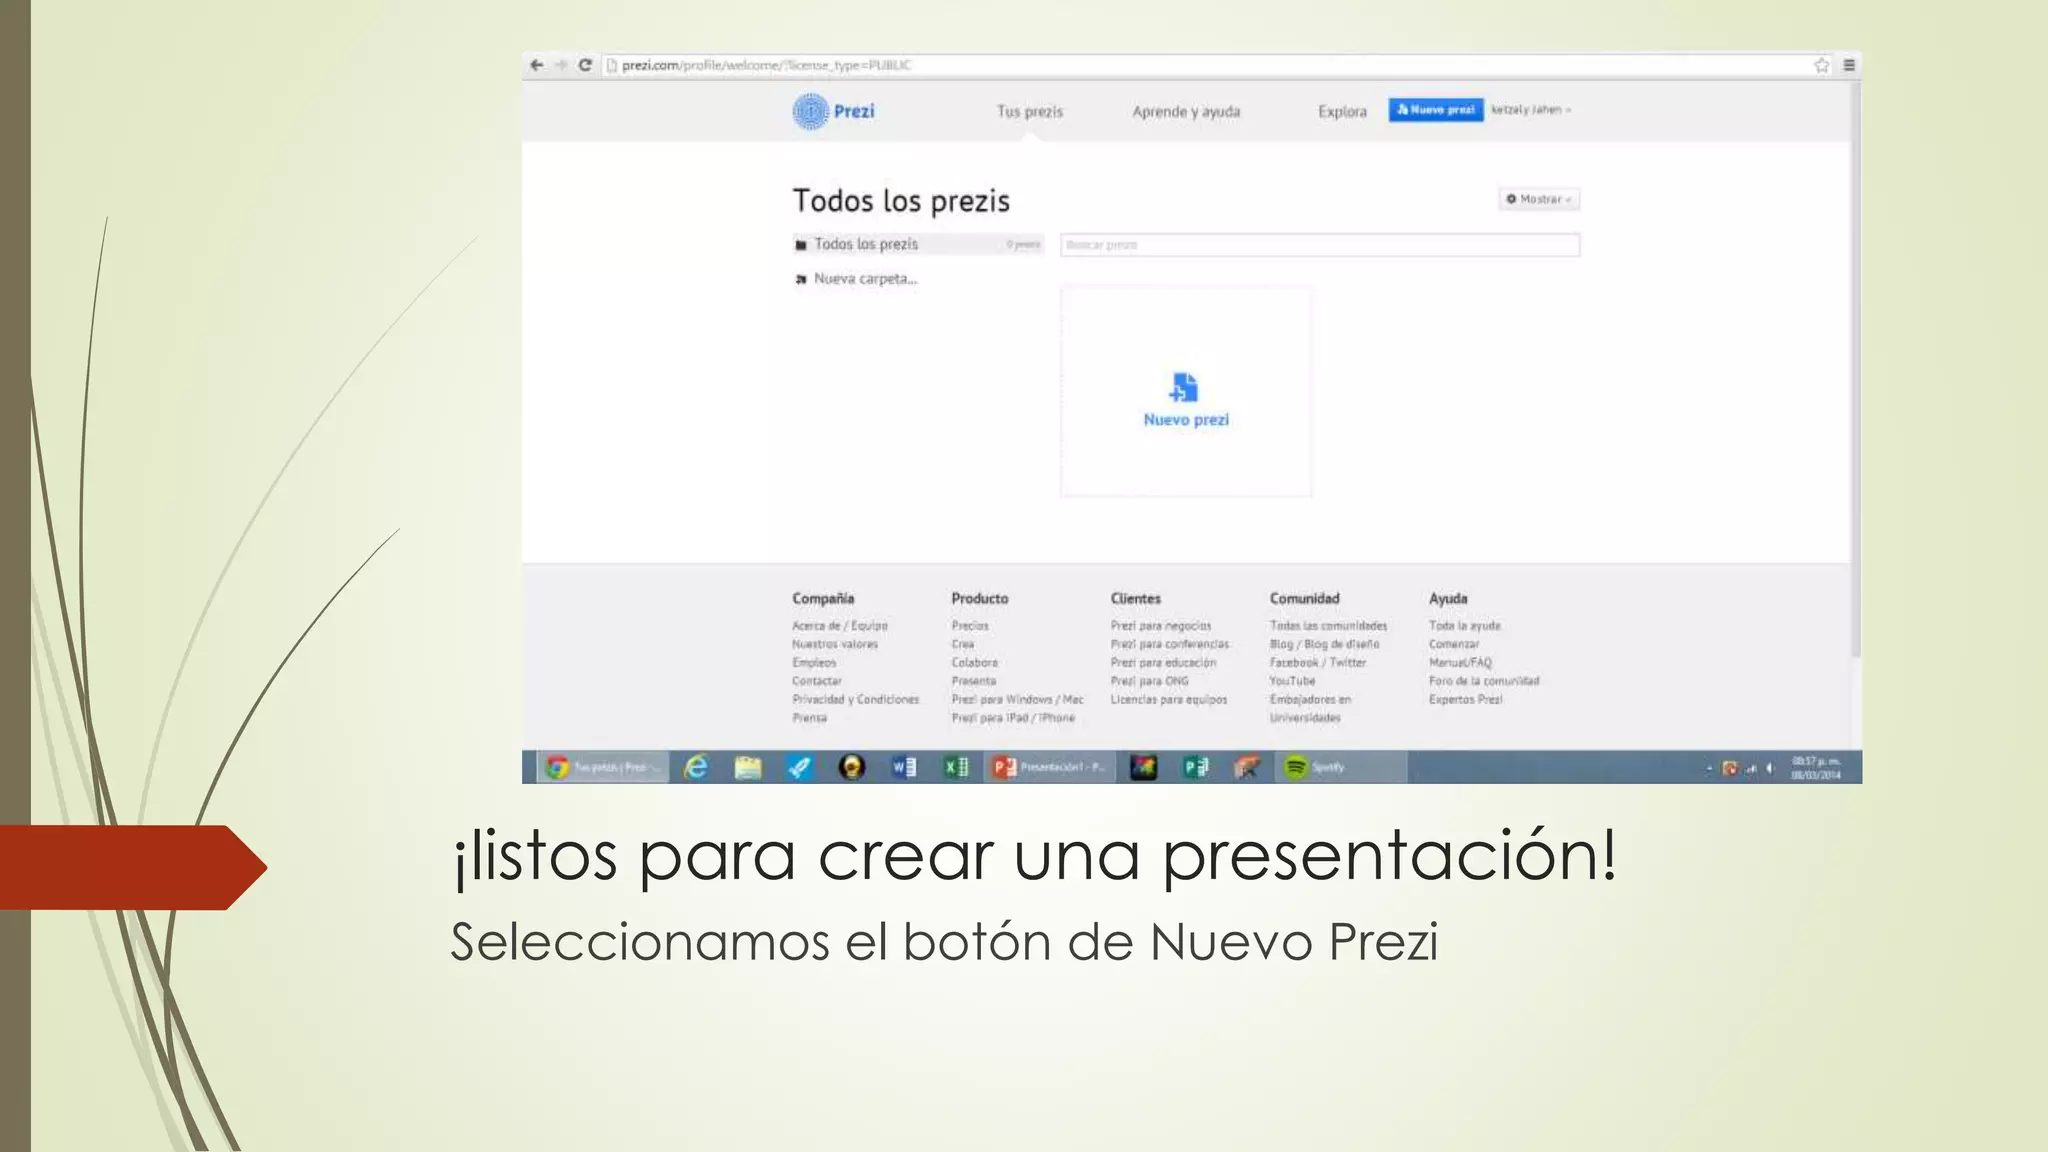Switch to the Chrome Tus prezis taskbar item

[x=603, y=767]
